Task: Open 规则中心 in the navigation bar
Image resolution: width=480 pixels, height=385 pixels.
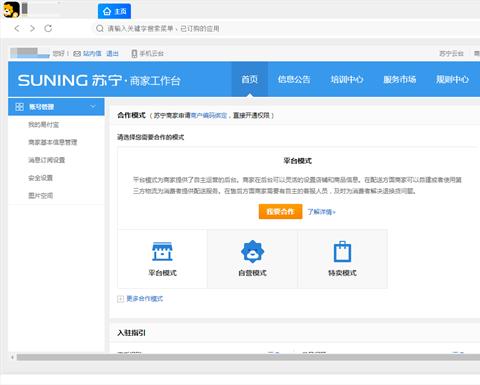Action: click(452, 79)
